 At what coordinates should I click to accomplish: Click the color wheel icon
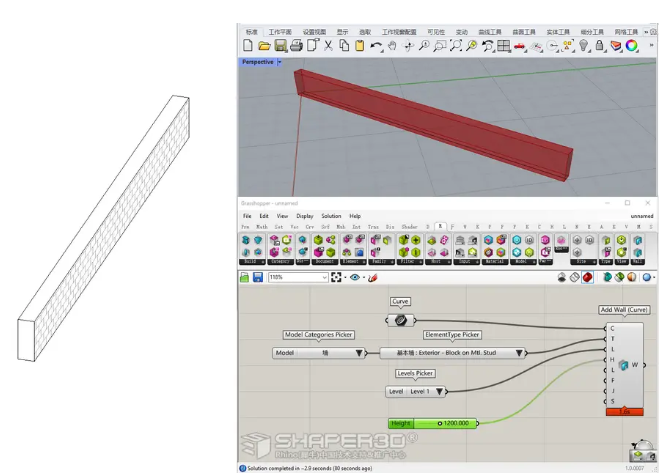point(632,45)
